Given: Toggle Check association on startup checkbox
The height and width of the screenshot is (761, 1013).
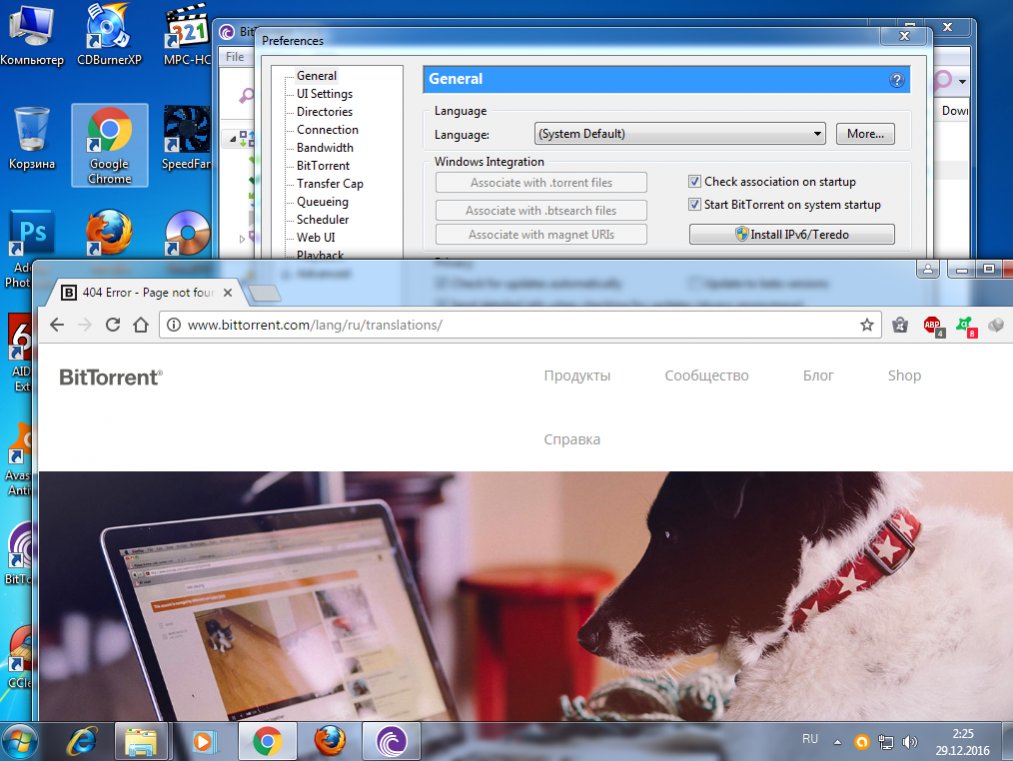Looking at the screenshot, I should point(695,182).
